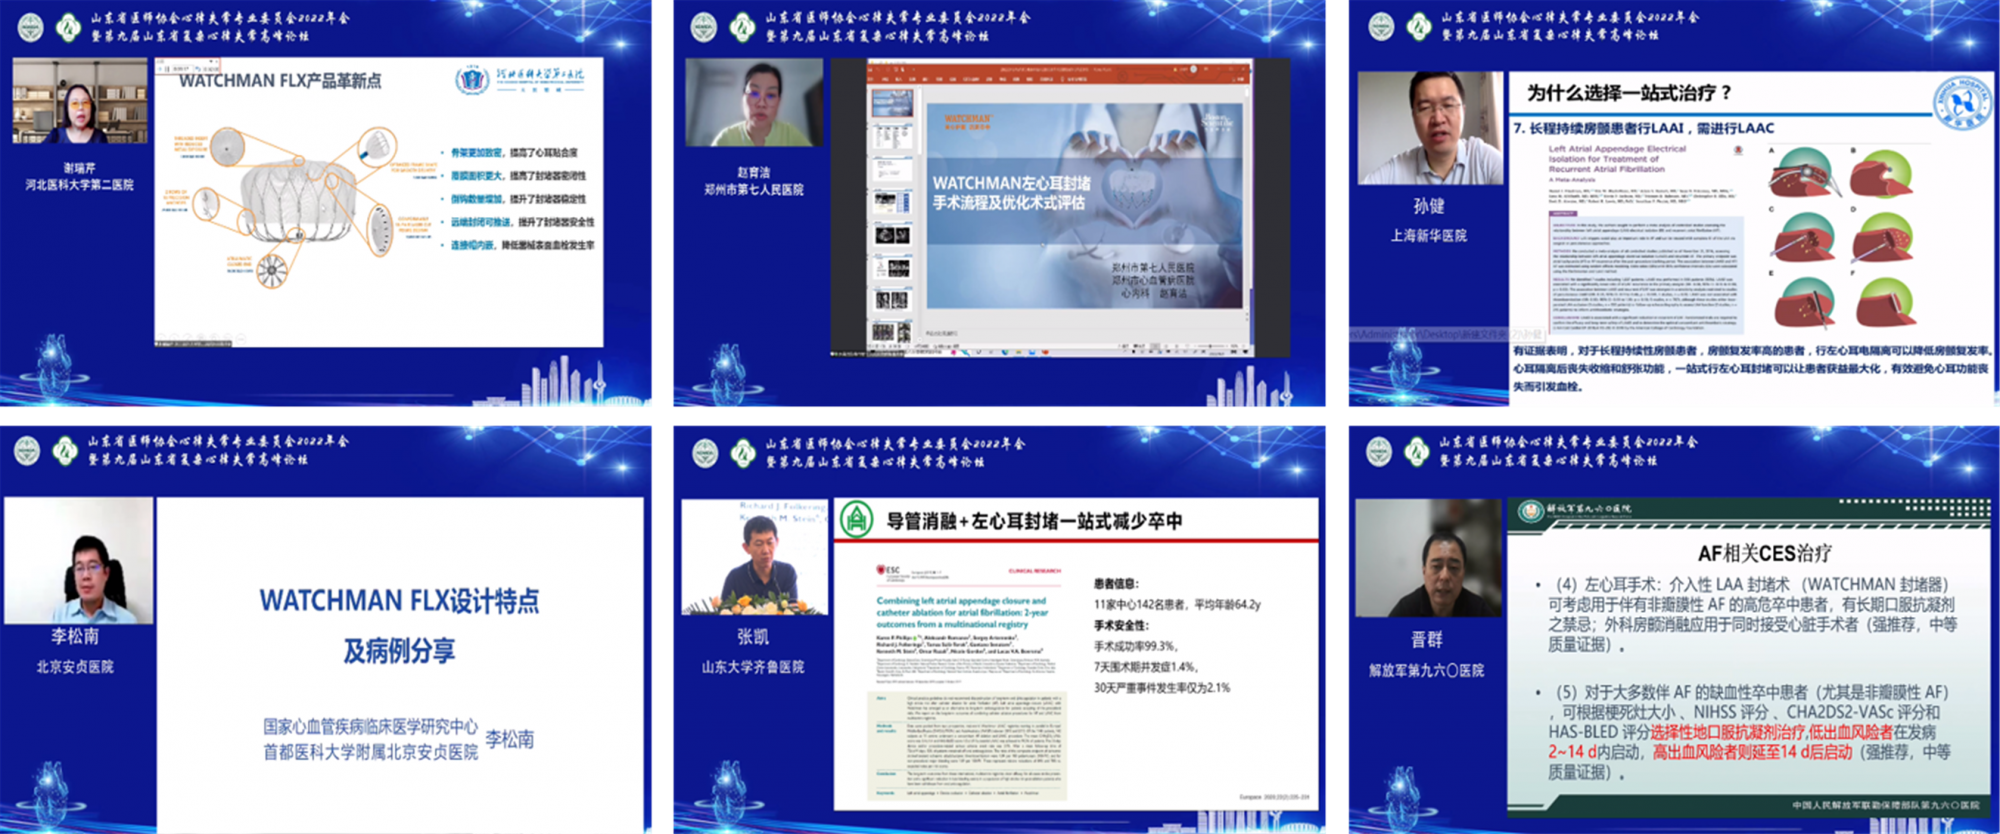Click the title WATCHMAN FLX设计特点
2000x834 pixels.
tap(399, 601)
